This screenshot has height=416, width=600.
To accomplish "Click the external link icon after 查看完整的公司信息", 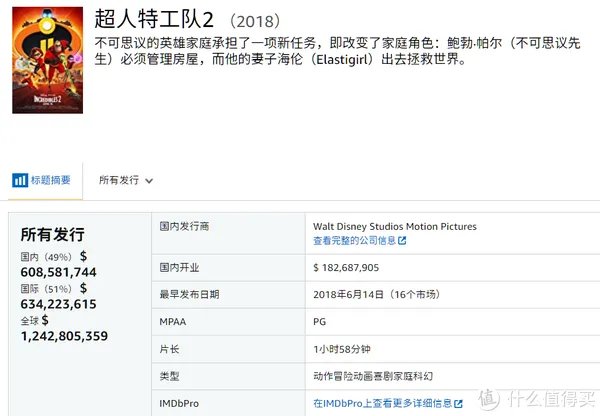I will pyautogui.click(x=402, y=241).
